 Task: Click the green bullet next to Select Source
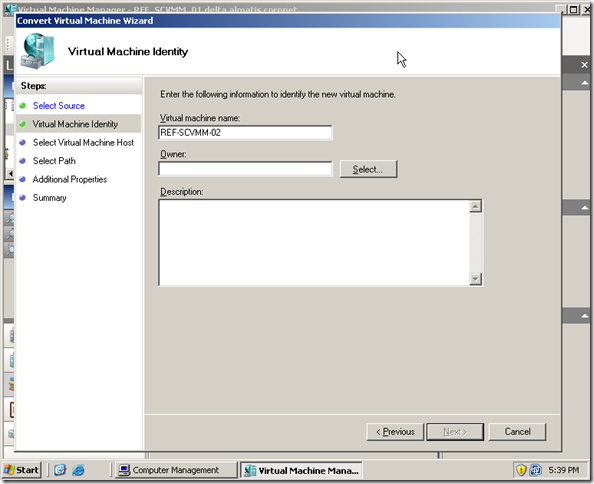23,106
